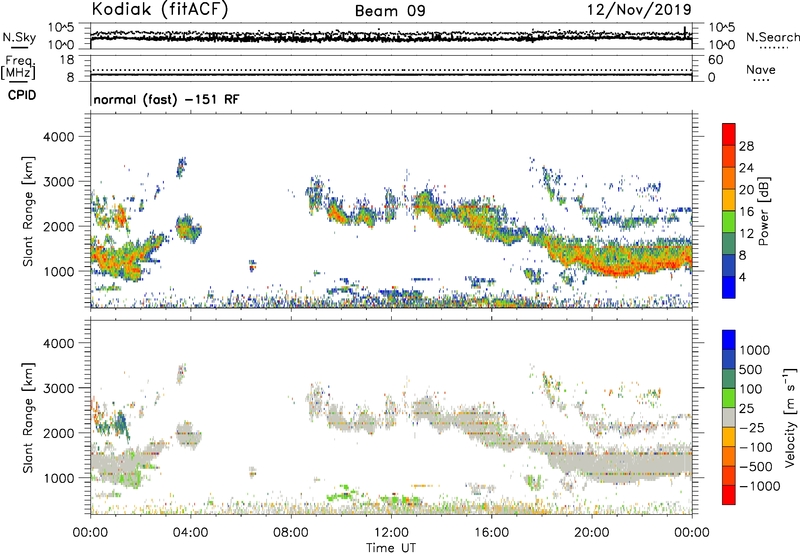Click the "25" velocity colorbar label
Screen dimensions: 800x554
746,409
